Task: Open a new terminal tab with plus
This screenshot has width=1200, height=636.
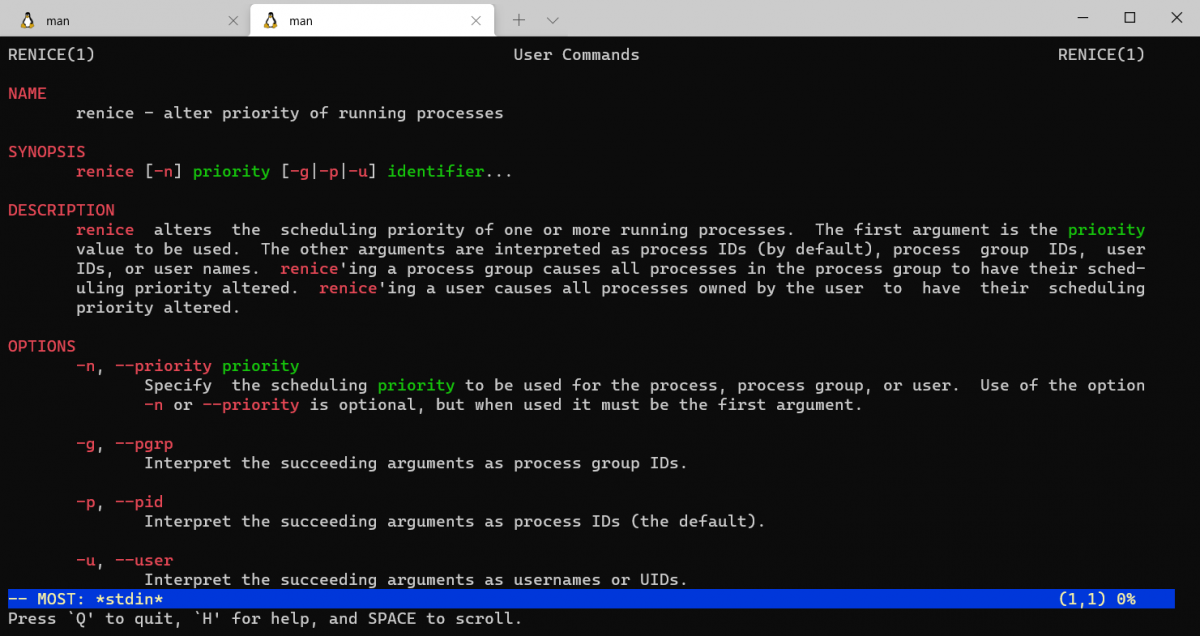Action: pos(519,20)
